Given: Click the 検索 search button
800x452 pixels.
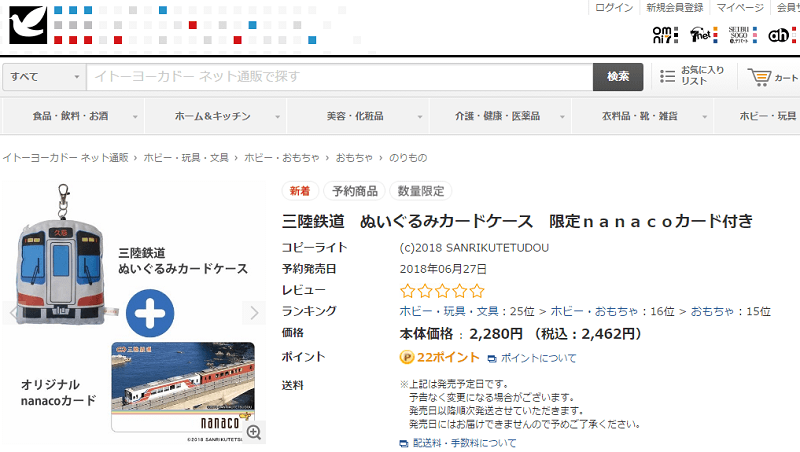Looking at the screenshot, I should click(618, 77).
